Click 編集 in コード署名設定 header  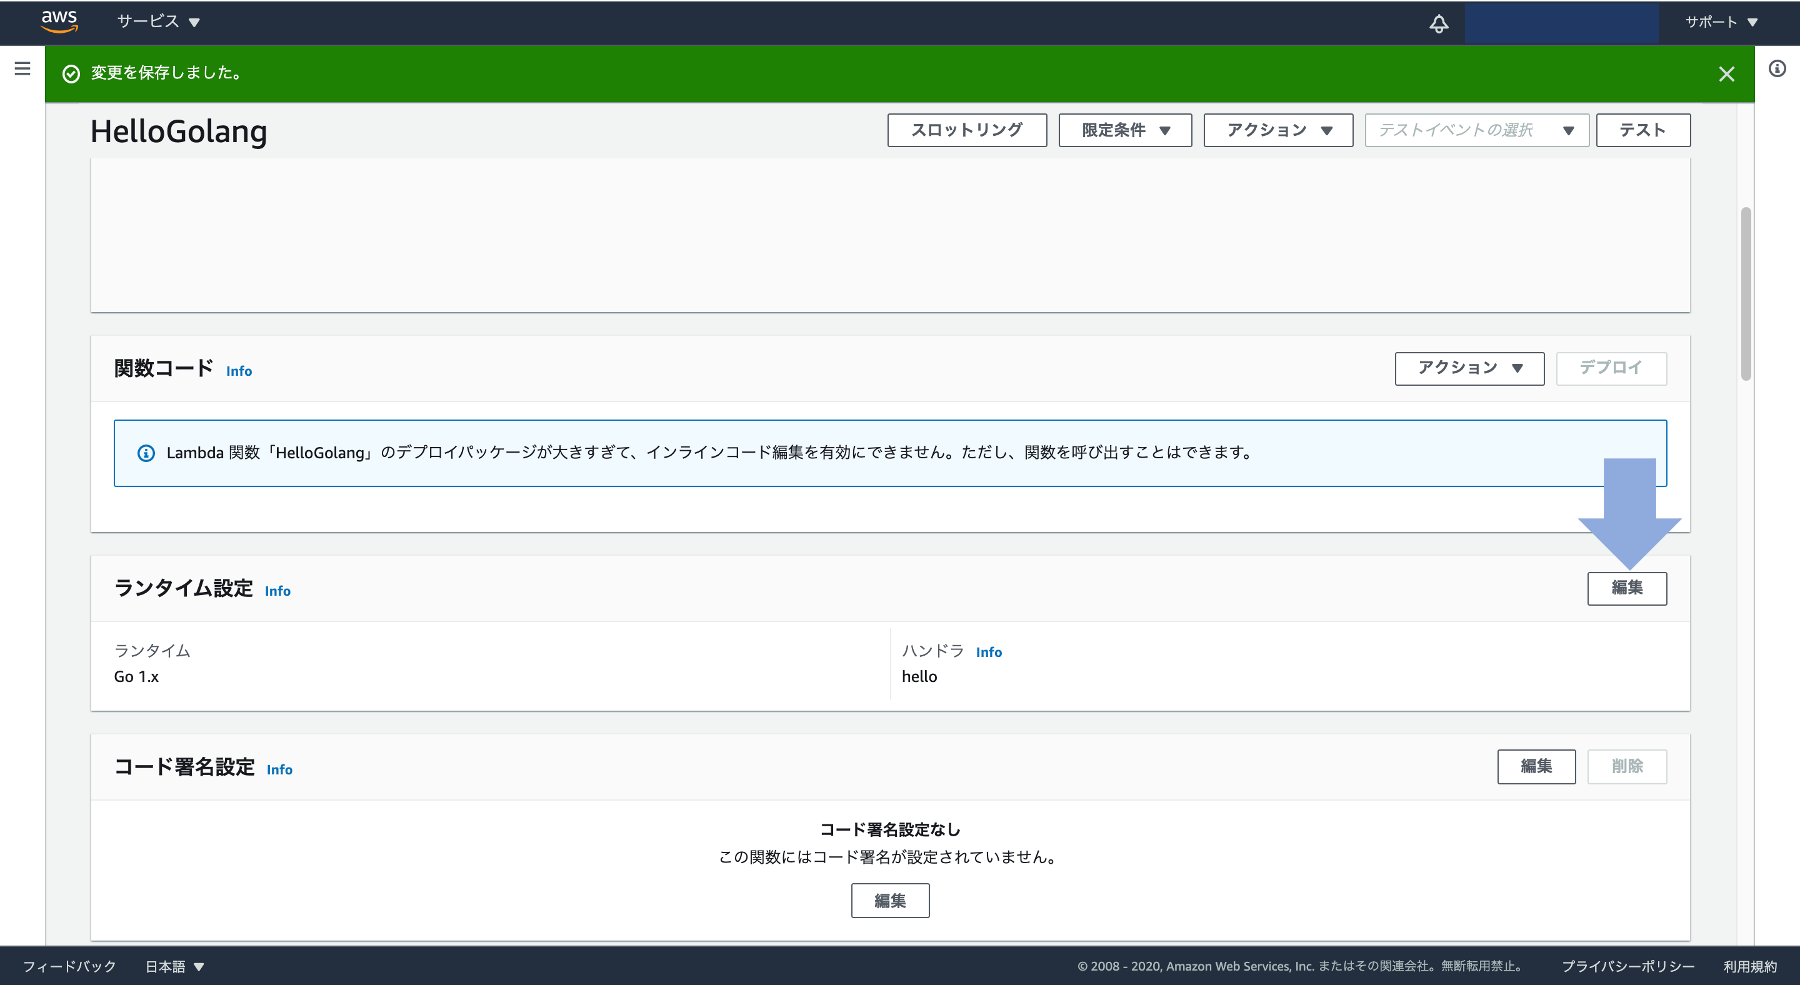tap(1536, 766)
